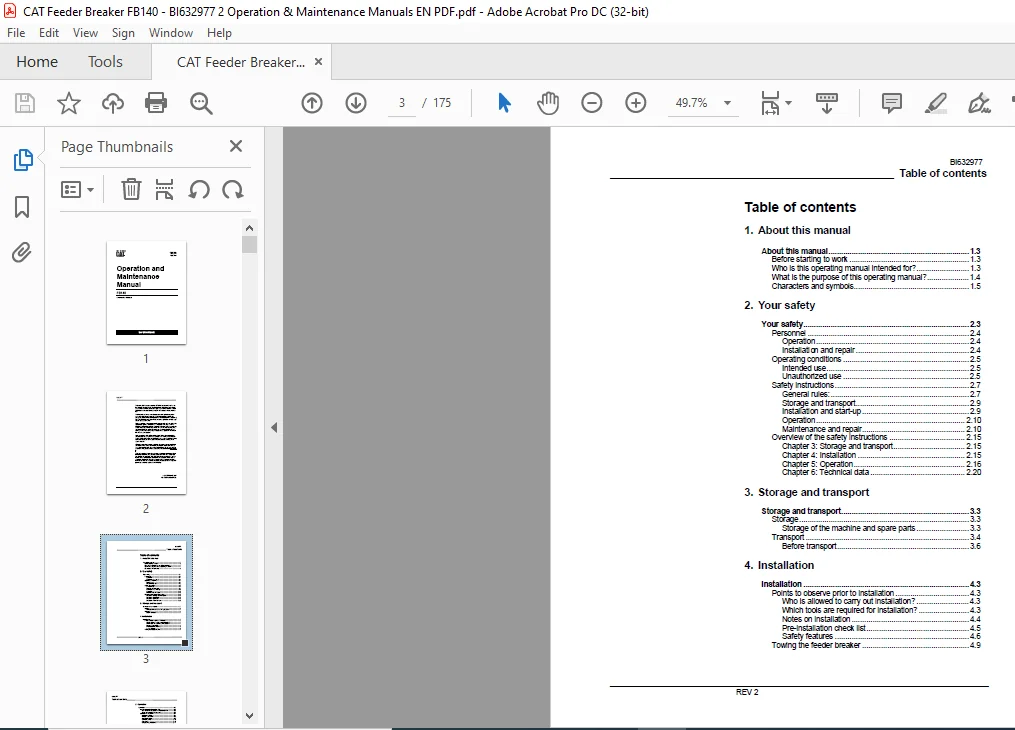Open thumbnails options dropdown menu

(77, 190)
